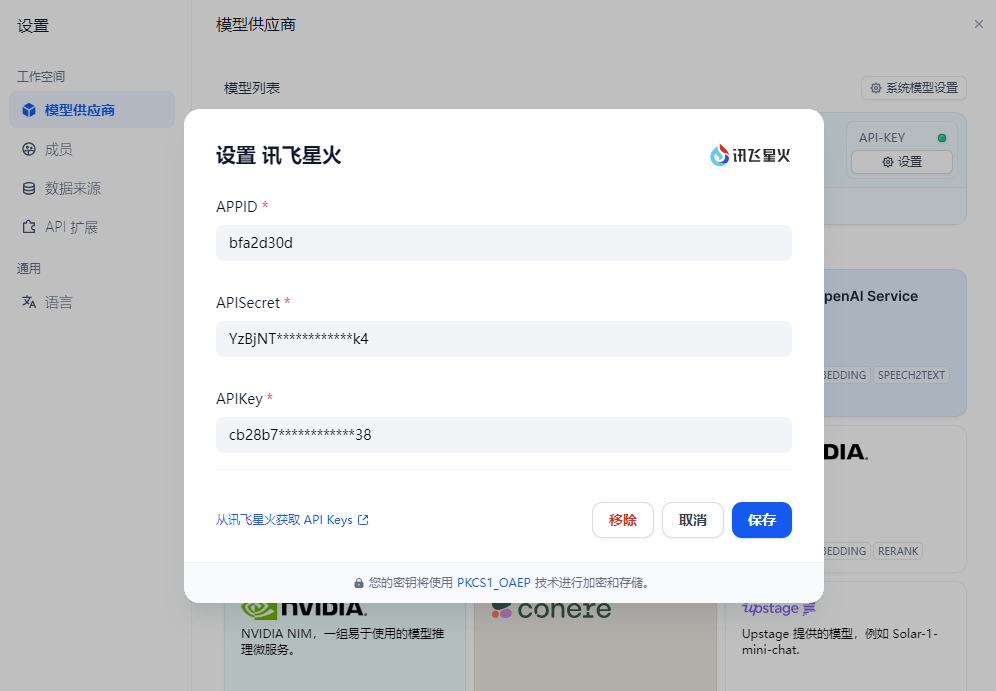Click the 取消 cancel button
This screenshot has width=996, height=691.
tap(692, 520)
